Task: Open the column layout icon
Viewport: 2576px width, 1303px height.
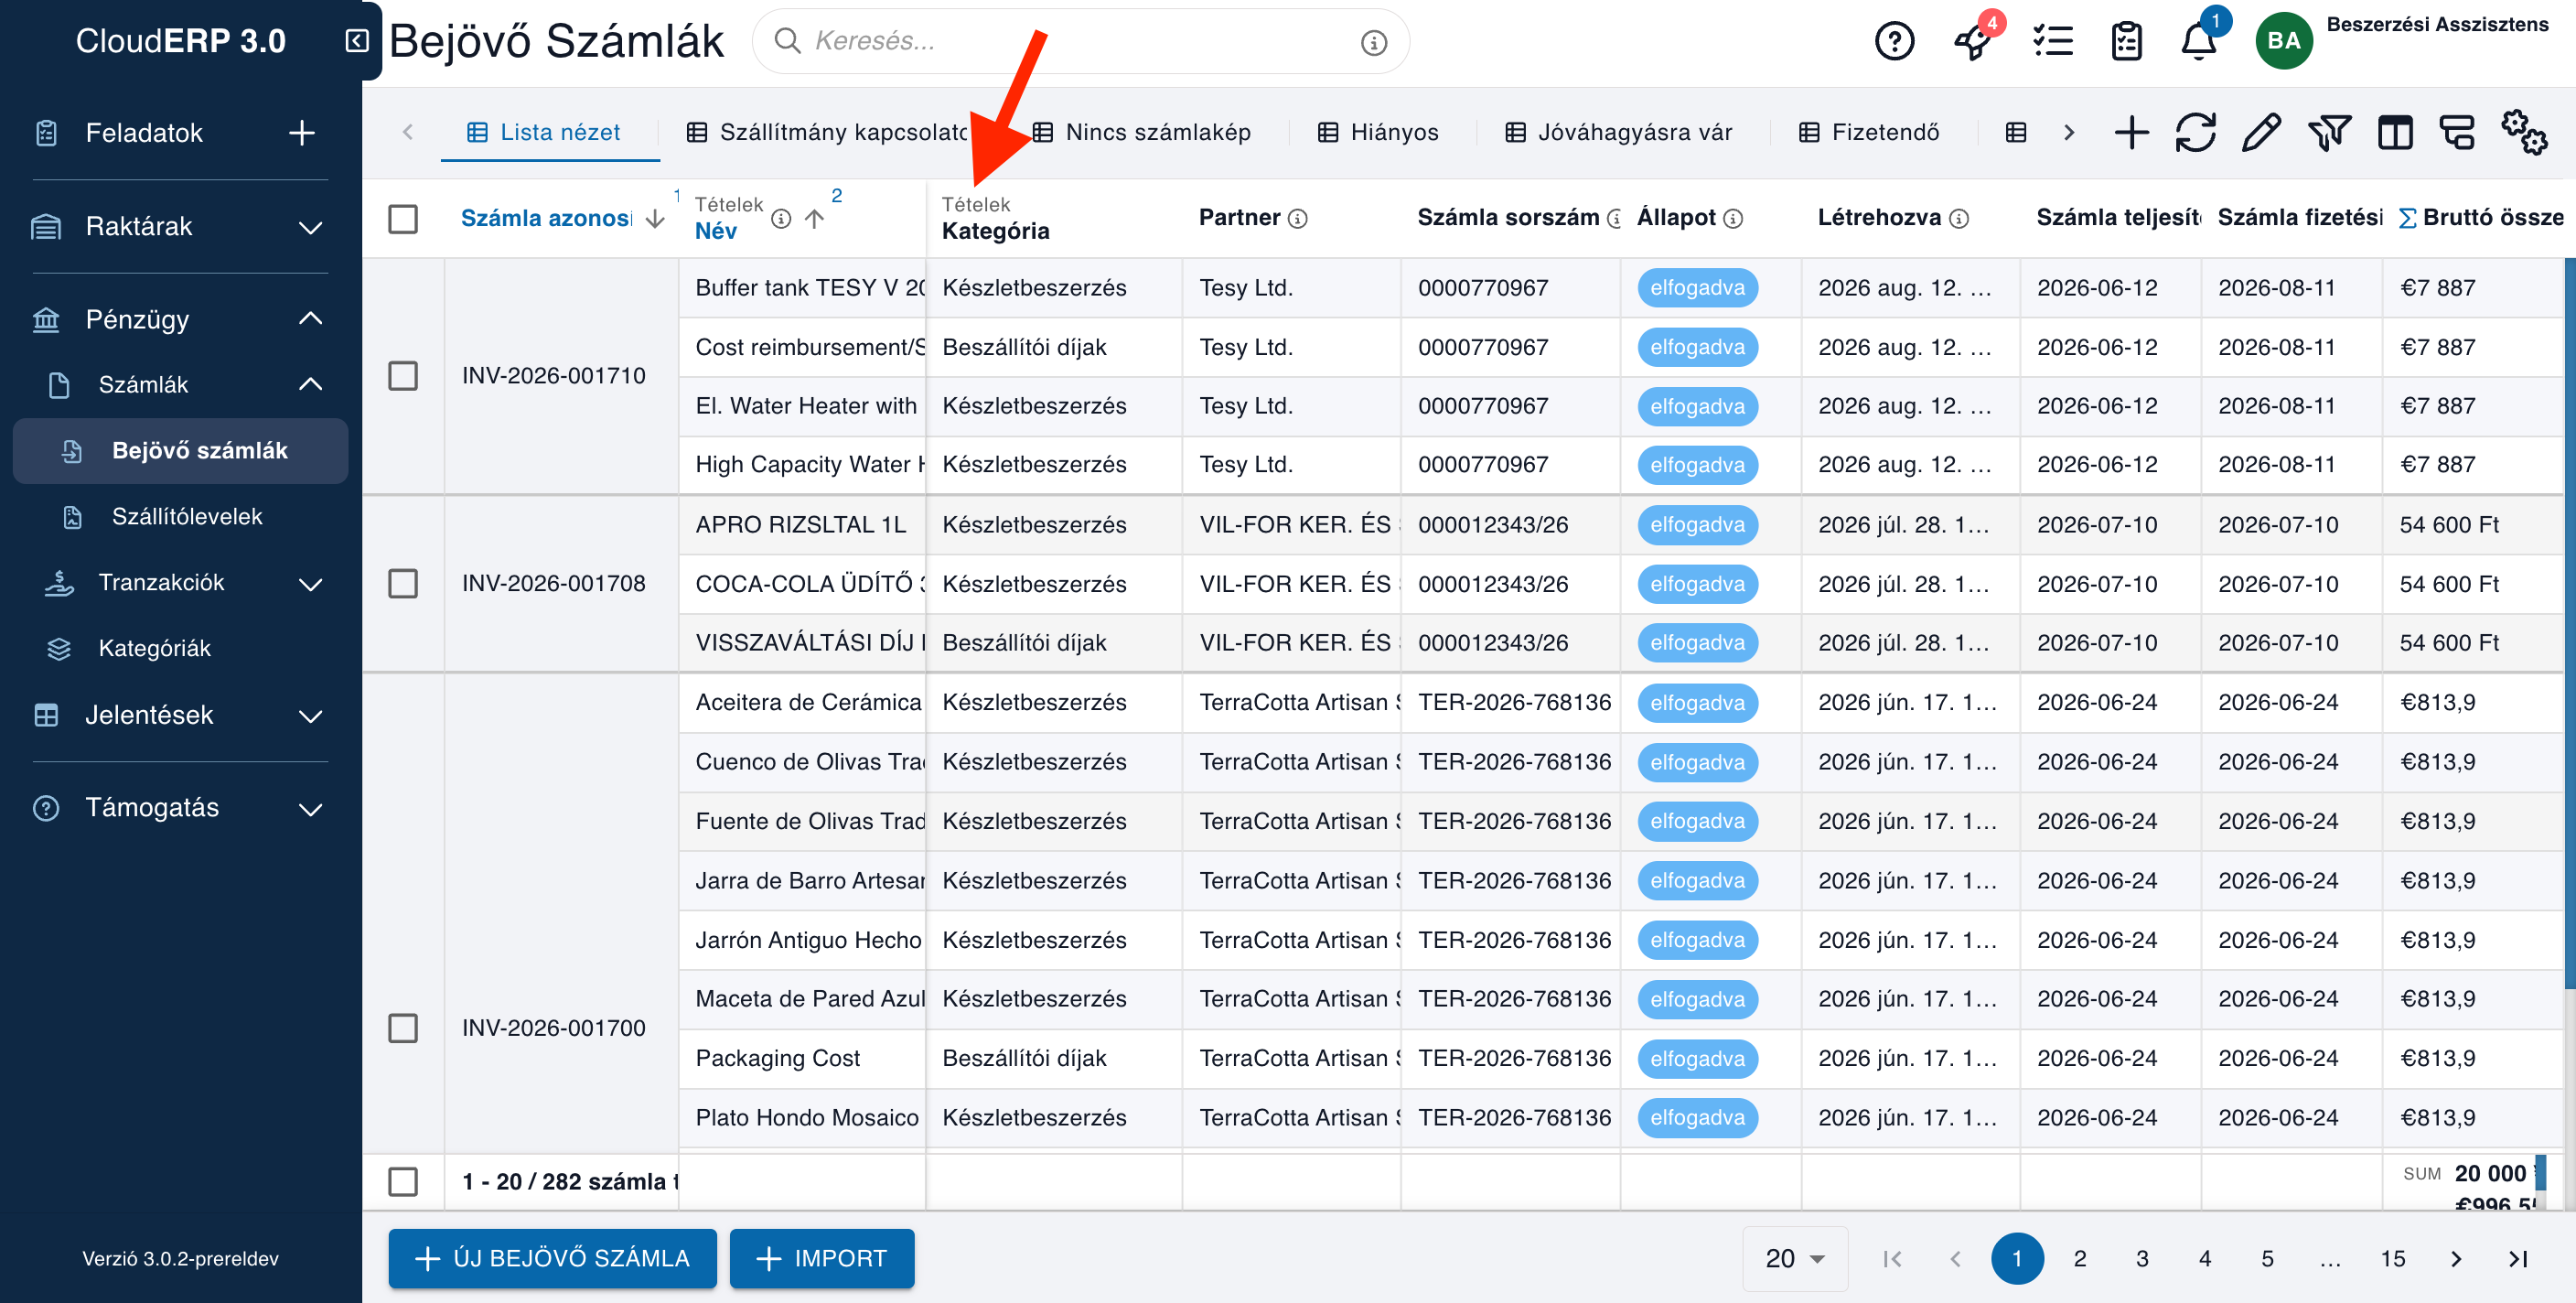Action: (2394, 132)
